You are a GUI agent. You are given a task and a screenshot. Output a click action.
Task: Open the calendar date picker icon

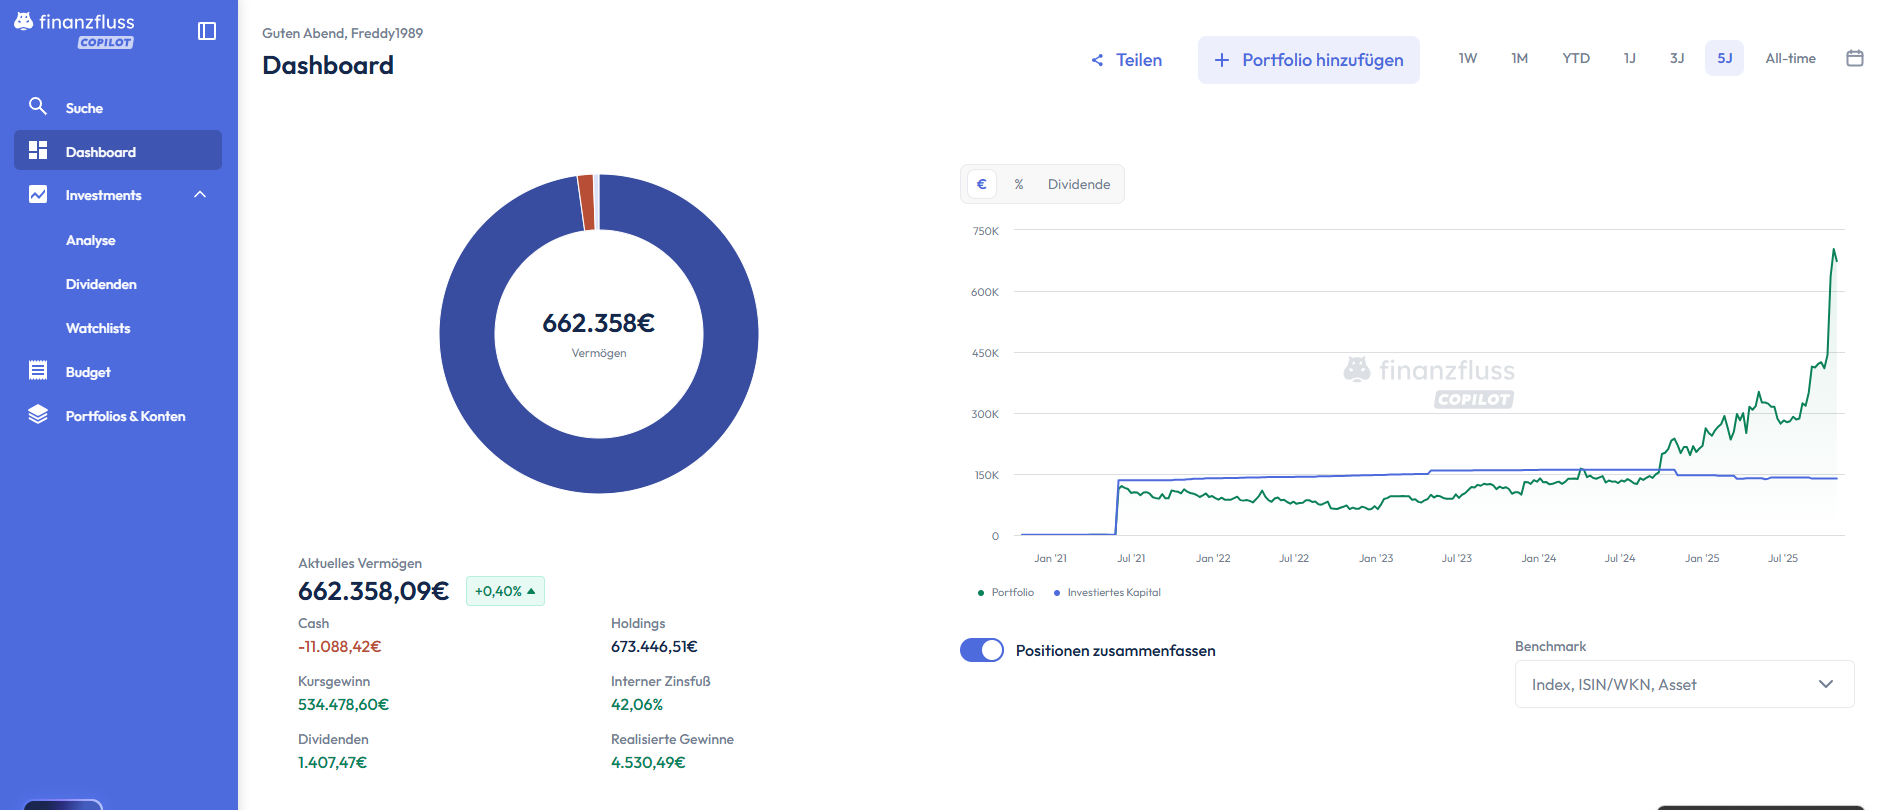point(1854,58)
